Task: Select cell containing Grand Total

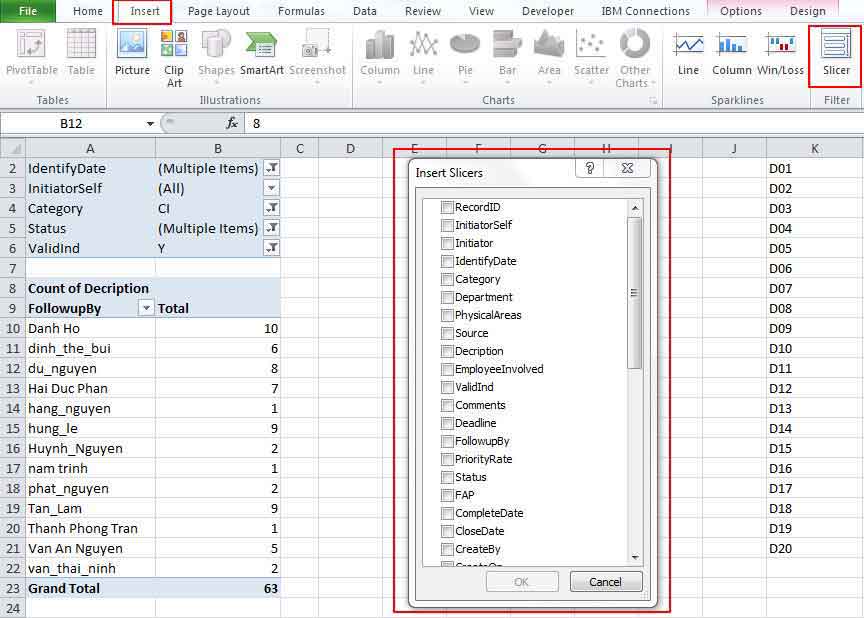Action: (90, 588)
